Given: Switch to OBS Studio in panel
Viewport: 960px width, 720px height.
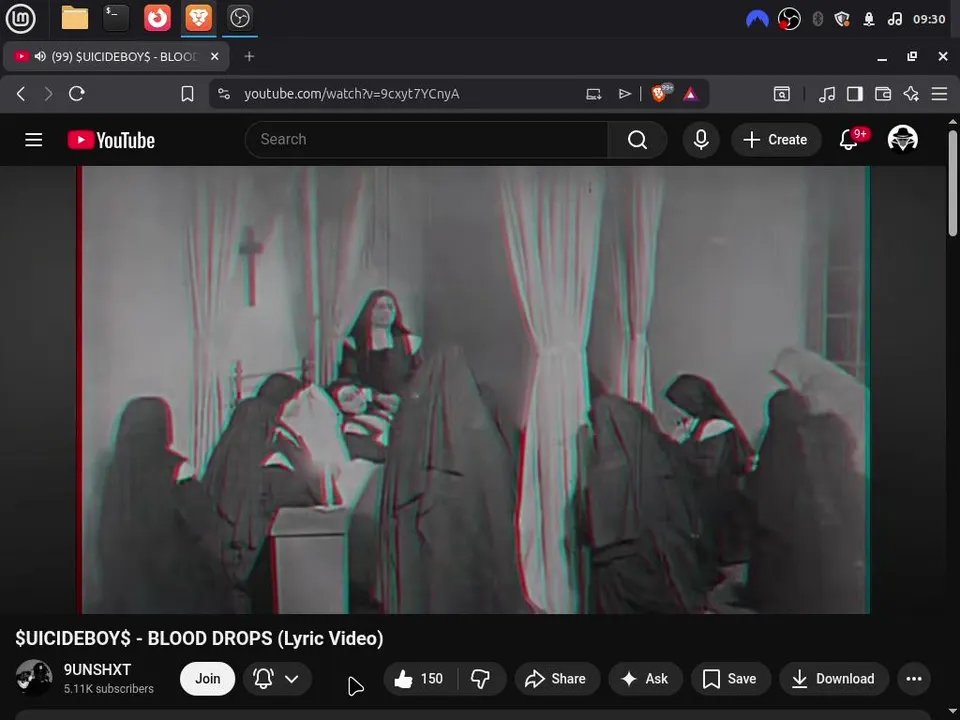Looking at the screenshot, I should [239, 18].
